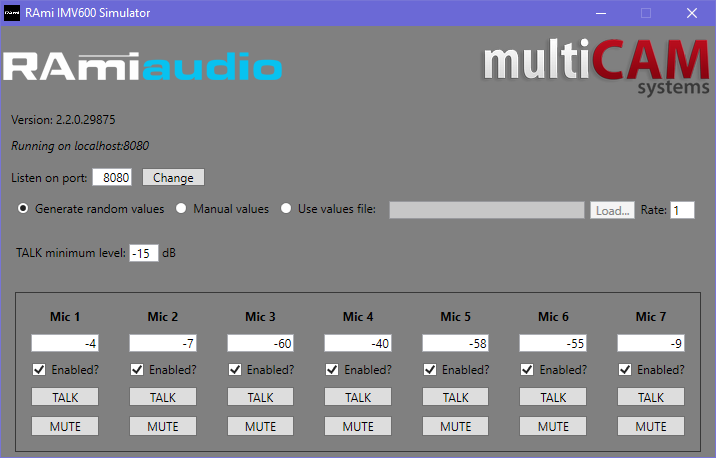Toggle Mic 2 Enabled checkbox
Screen dimensions: 716x458
137,369
